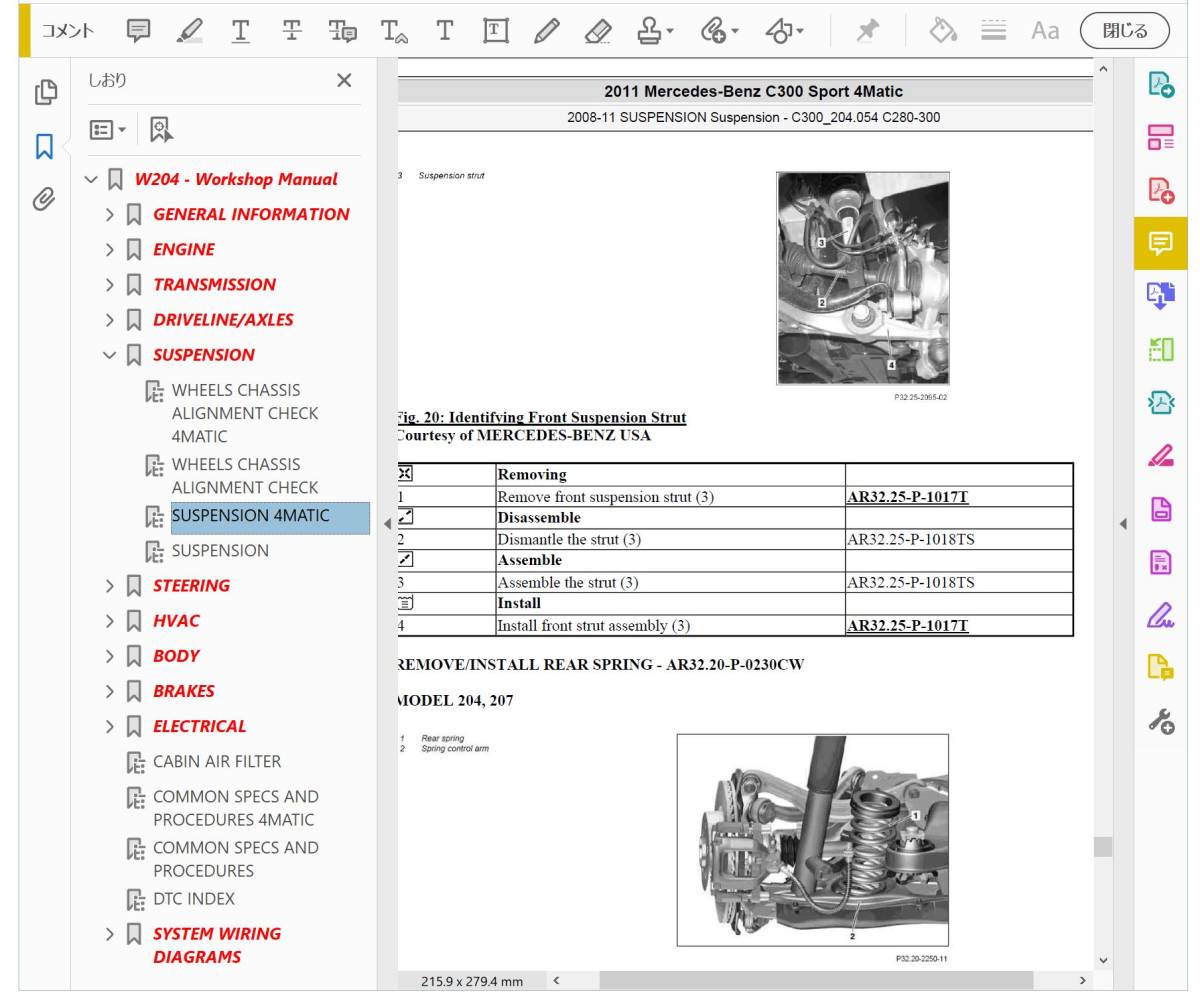1200x1006 pixels.
Task: Expand the GENERAL INFORMATION bookmark
Action: coord(110,215)
